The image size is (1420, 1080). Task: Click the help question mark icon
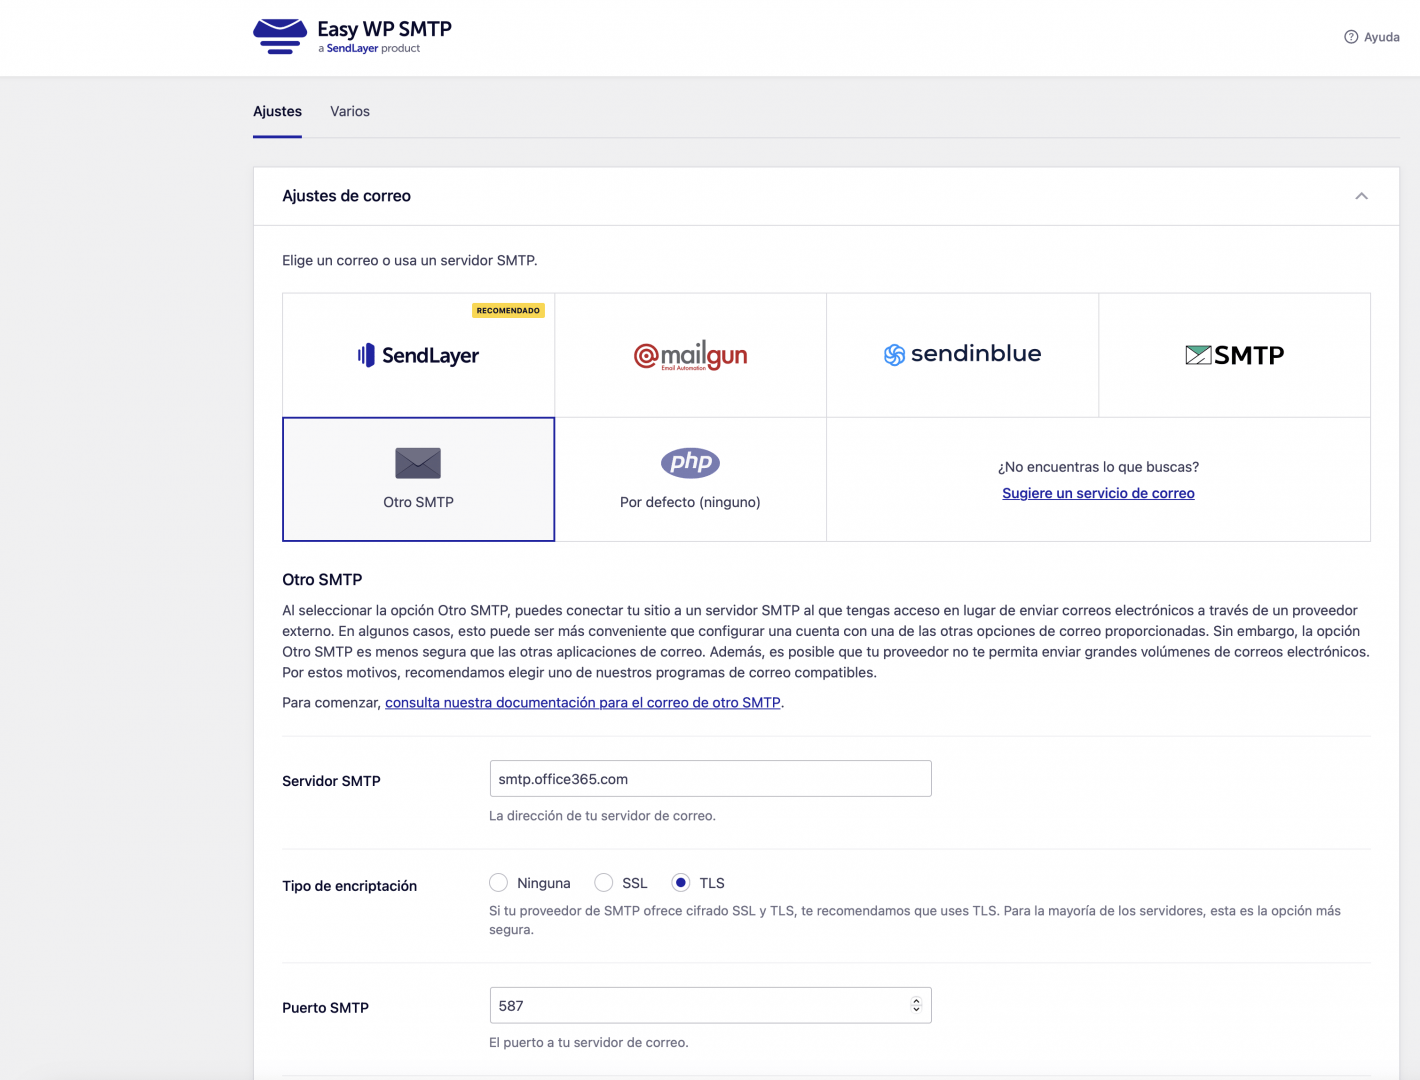coord(1351,37)
